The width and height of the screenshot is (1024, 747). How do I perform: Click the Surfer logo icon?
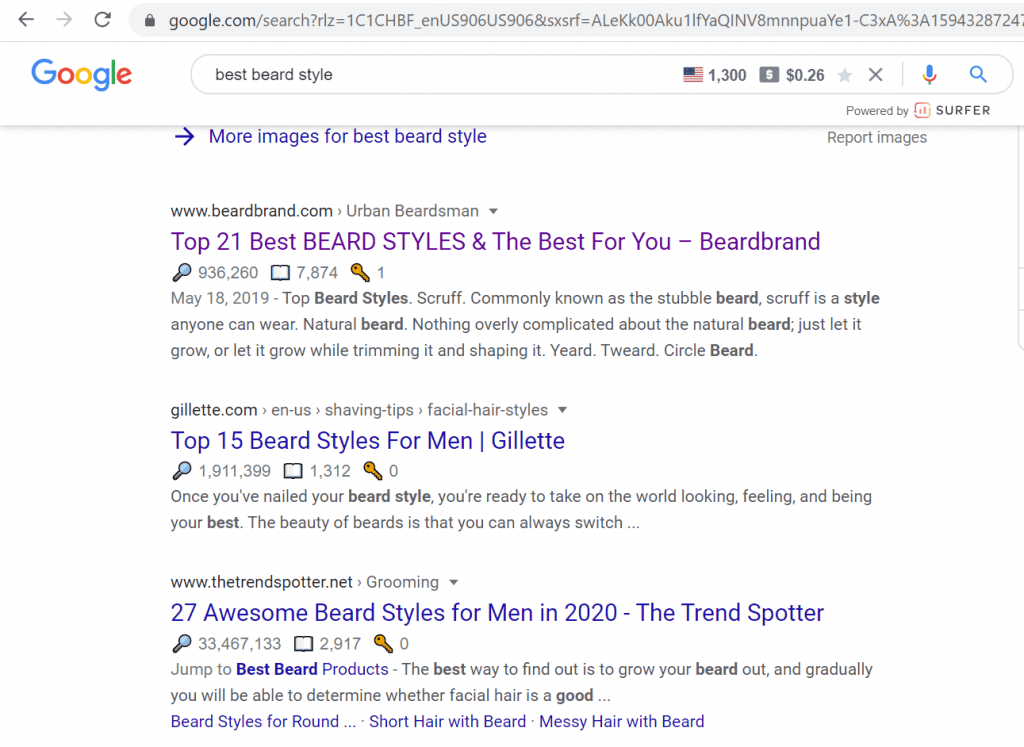(922, 110)
